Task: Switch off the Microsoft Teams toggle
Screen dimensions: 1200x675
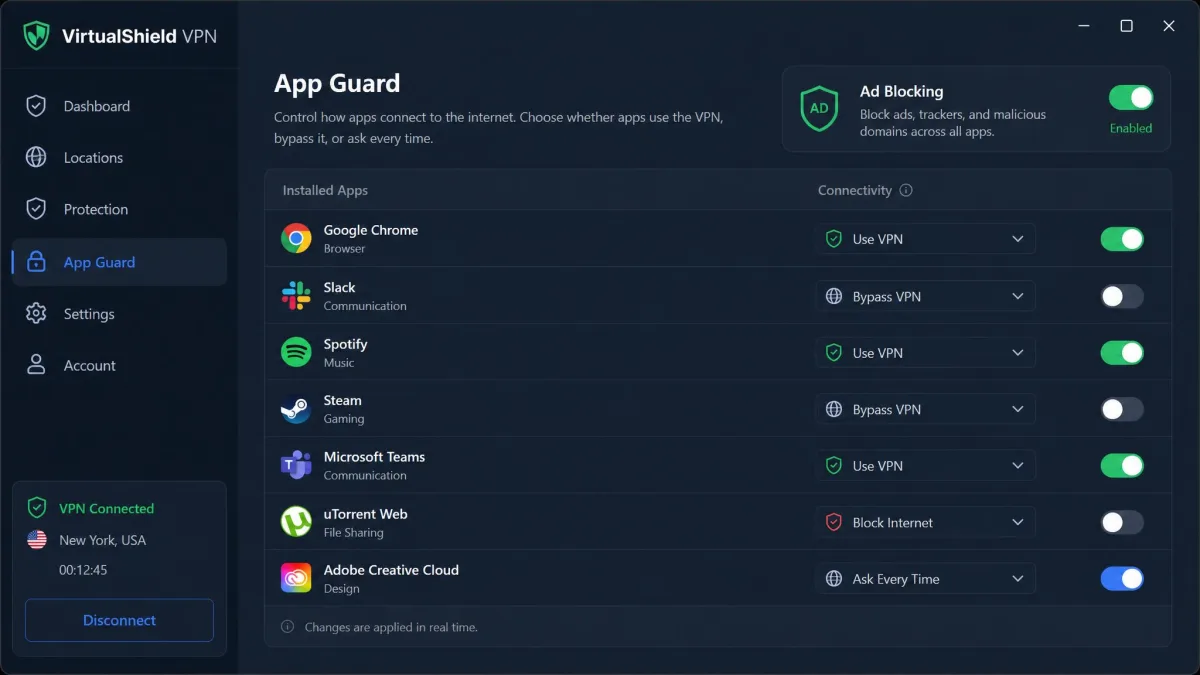Action: tap(1122, 465)
